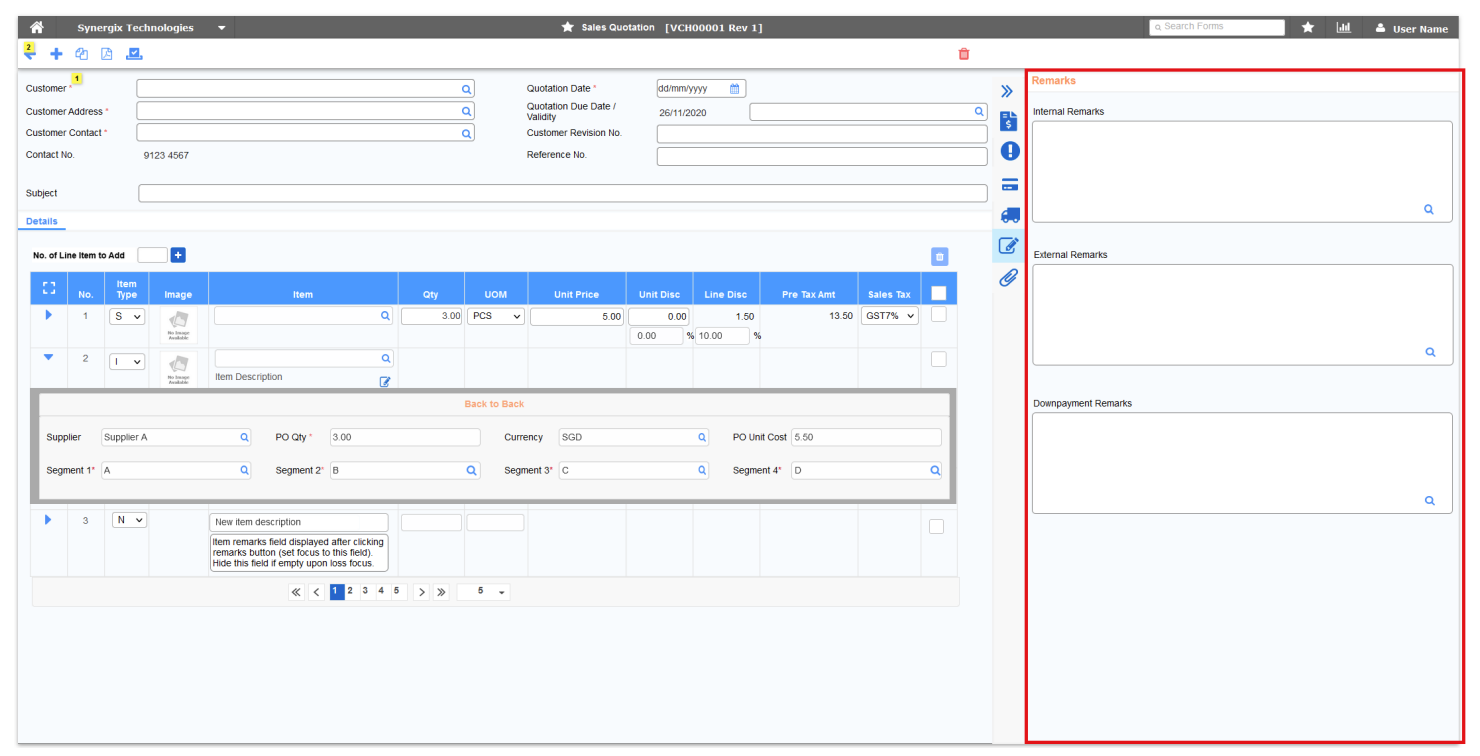Open the UOM dropdown showing PCS
The height and width of the screenshot is (756, 1480).
(497, 315)
